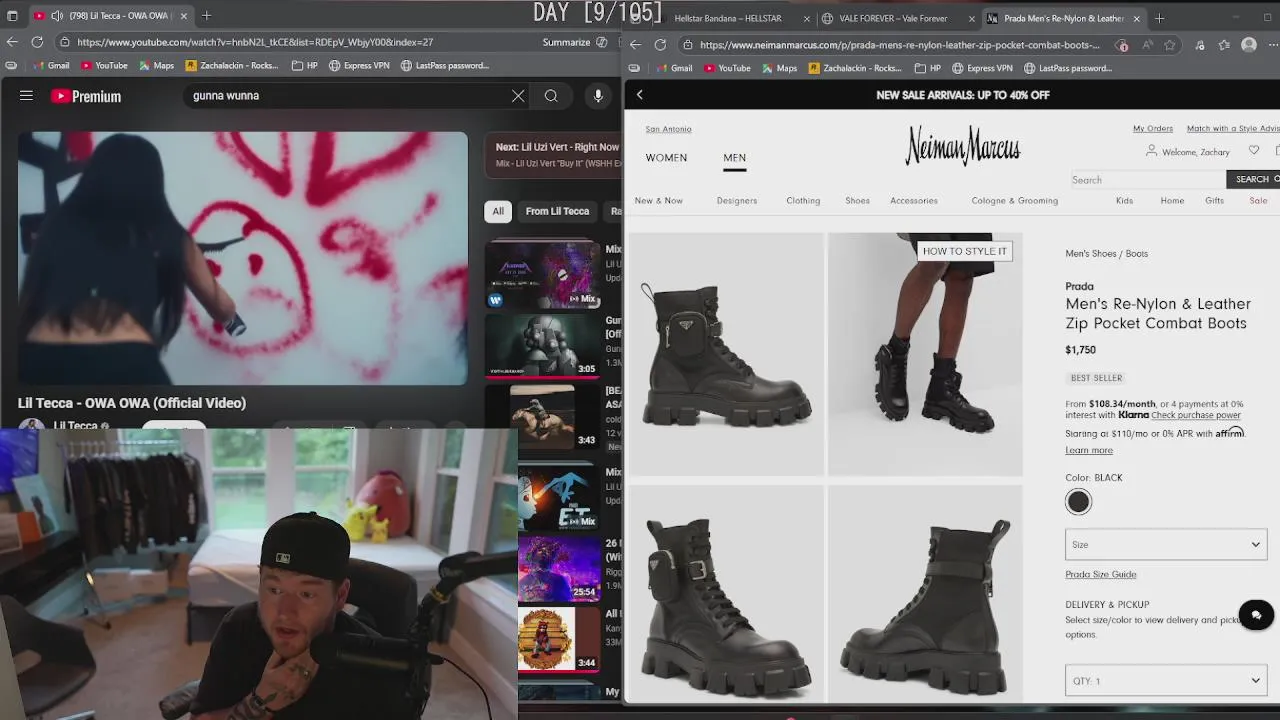
Task: Open the Prada brand link
Action: click(x=1079, y=287)
